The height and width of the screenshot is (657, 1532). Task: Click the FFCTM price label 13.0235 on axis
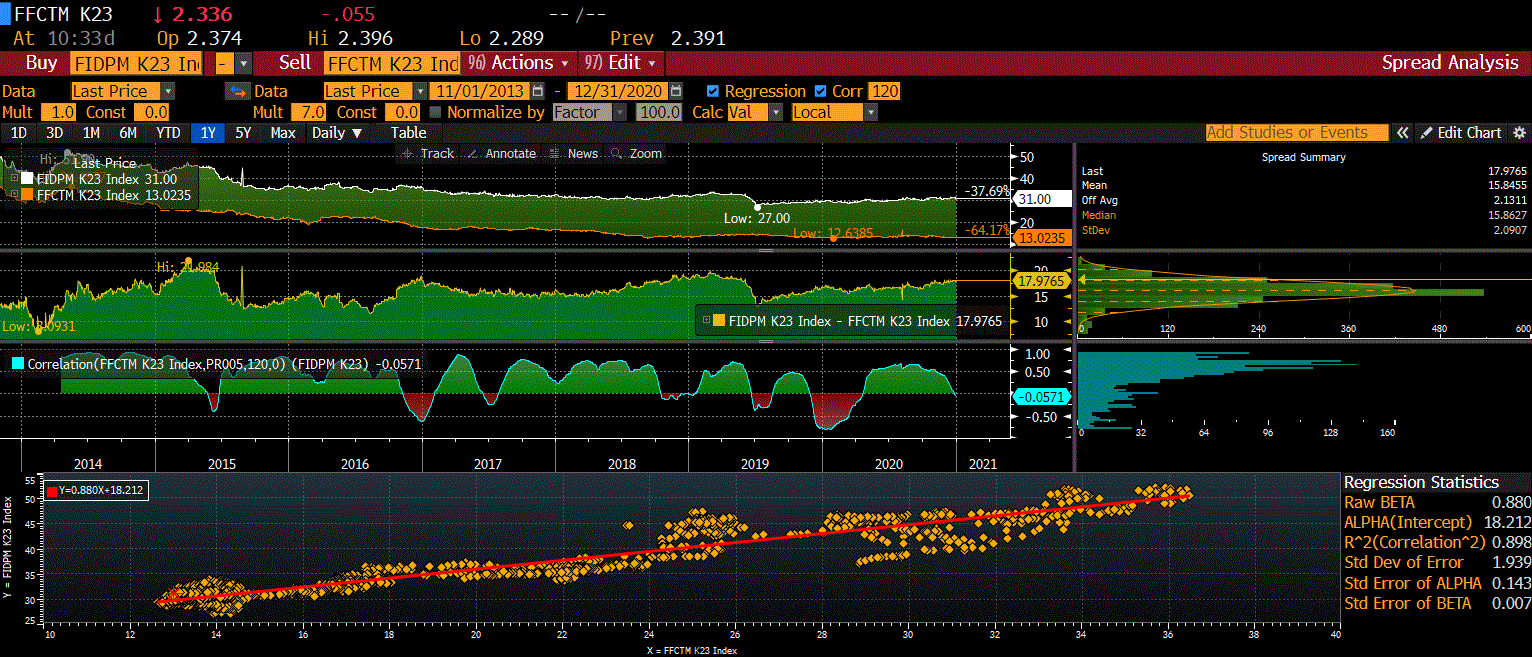click(x=1043, y=238)
